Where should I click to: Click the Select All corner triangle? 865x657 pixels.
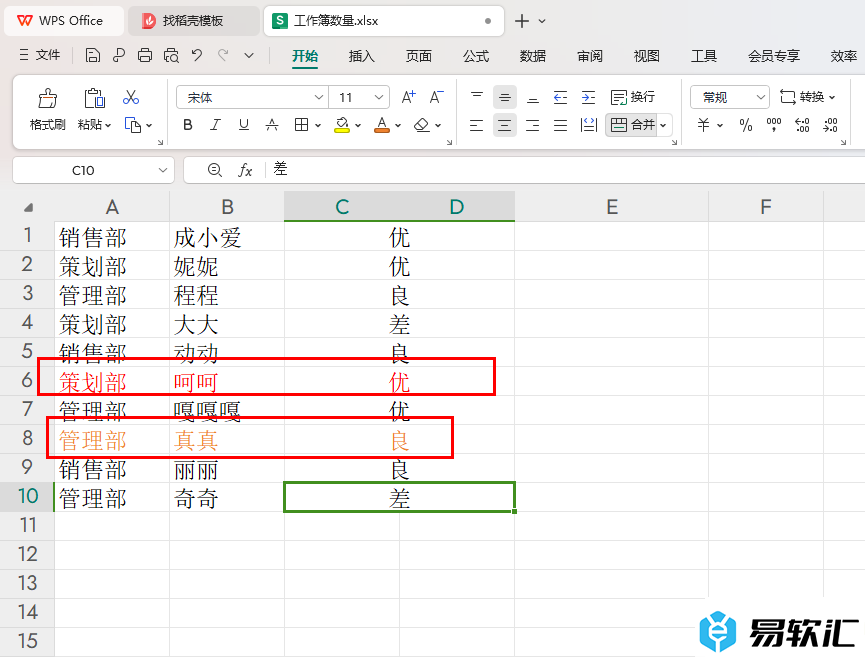pyautogui.click(x=28, y=207)
